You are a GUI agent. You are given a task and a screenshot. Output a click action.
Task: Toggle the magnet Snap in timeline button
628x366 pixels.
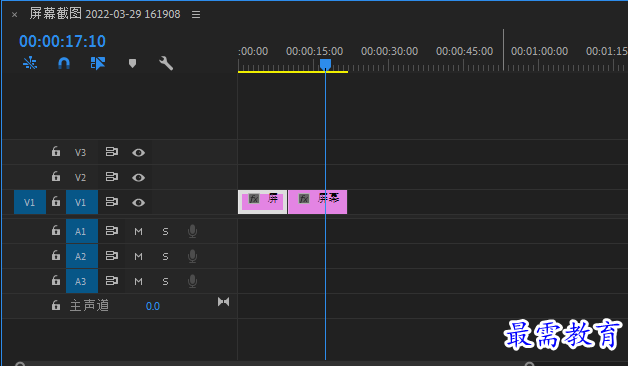click(x=64, y=63)
